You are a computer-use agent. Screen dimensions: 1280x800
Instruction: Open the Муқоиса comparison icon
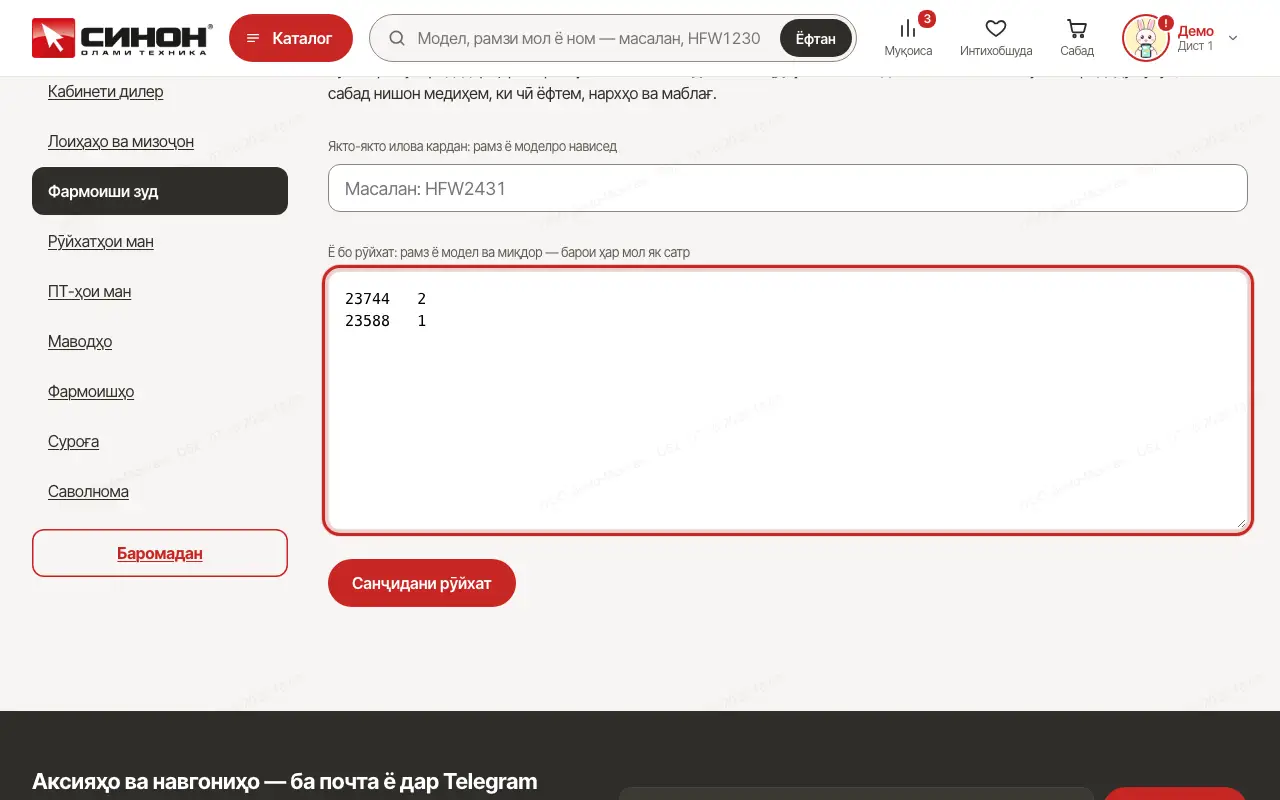pos(908,38)
